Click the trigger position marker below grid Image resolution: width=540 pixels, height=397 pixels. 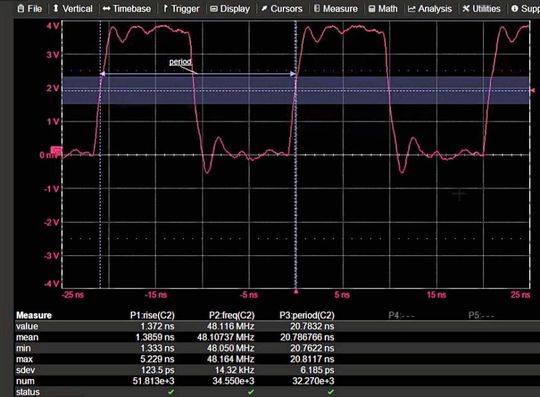coord(295,292)
